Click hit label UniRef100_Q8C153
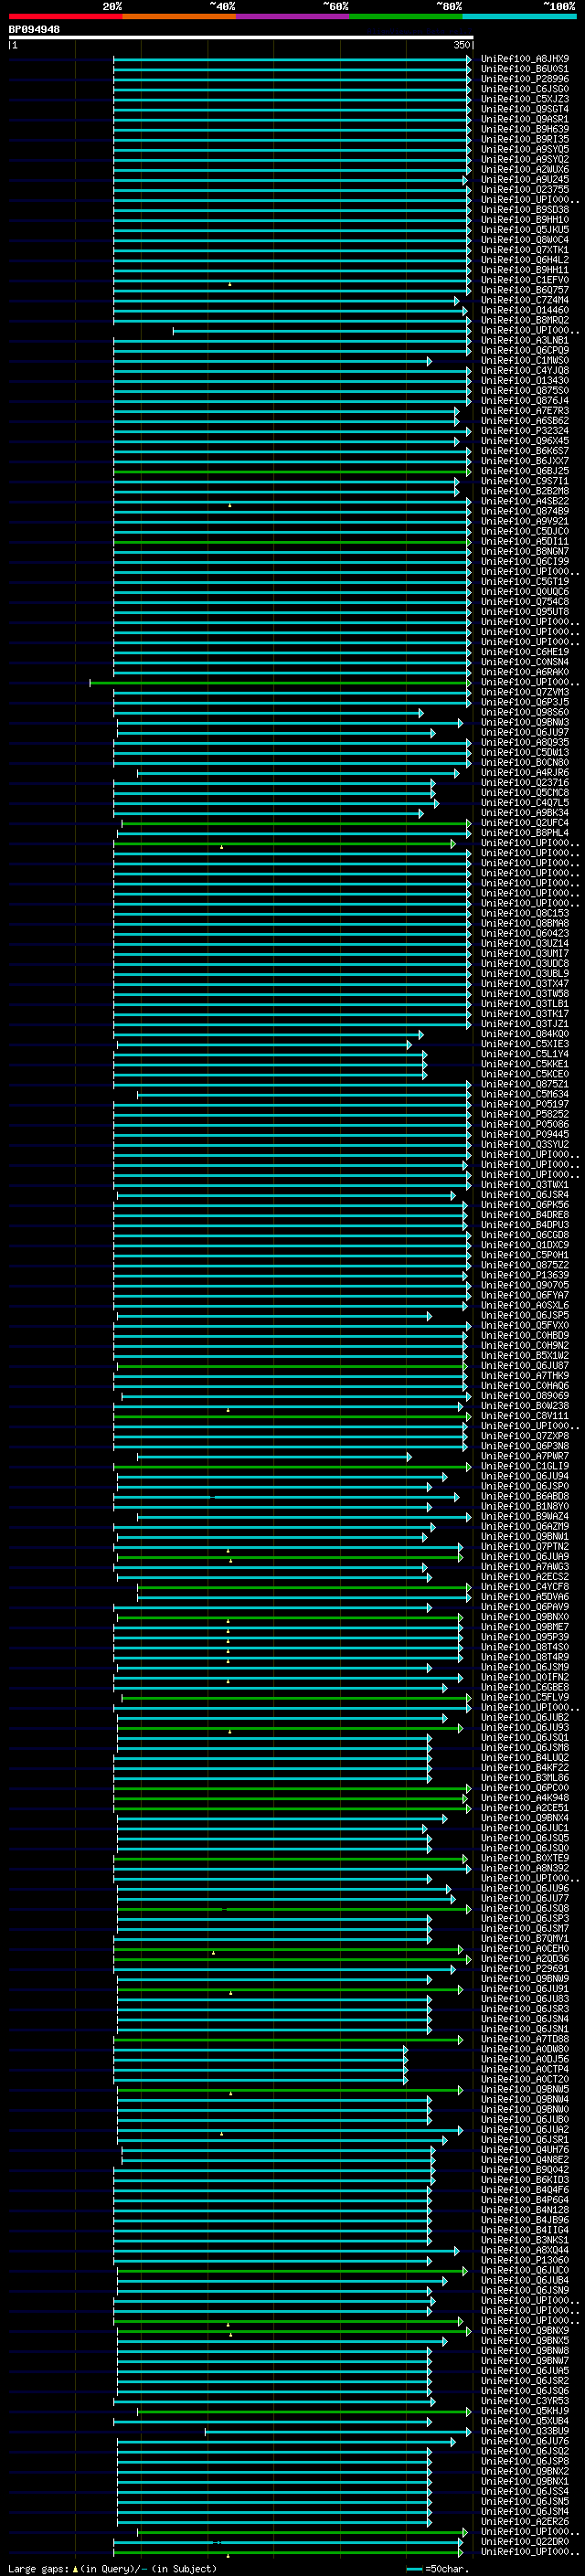This screenshot has height=2576, width=585. click(525, 913)
